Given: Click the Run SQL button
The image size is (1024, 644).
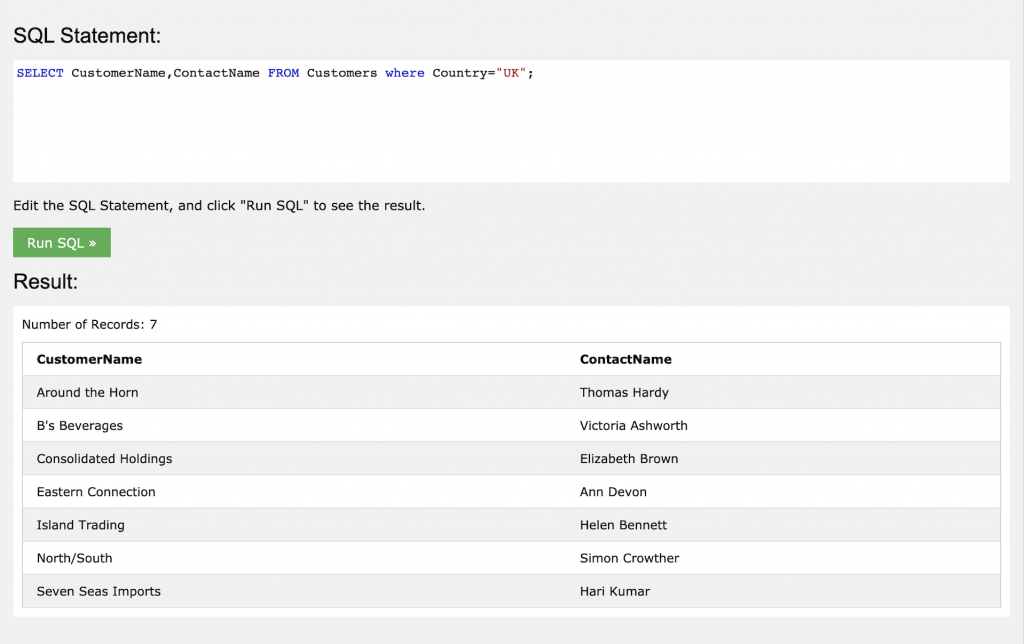Looking at the screenshot, I should point(61,243).
